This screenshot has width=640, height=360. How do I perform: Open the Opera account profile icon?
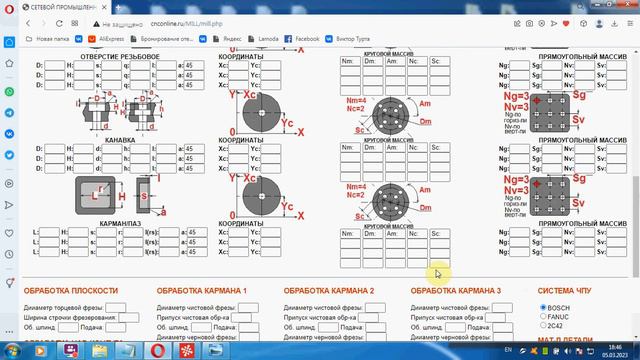click(x=599, y=24)
